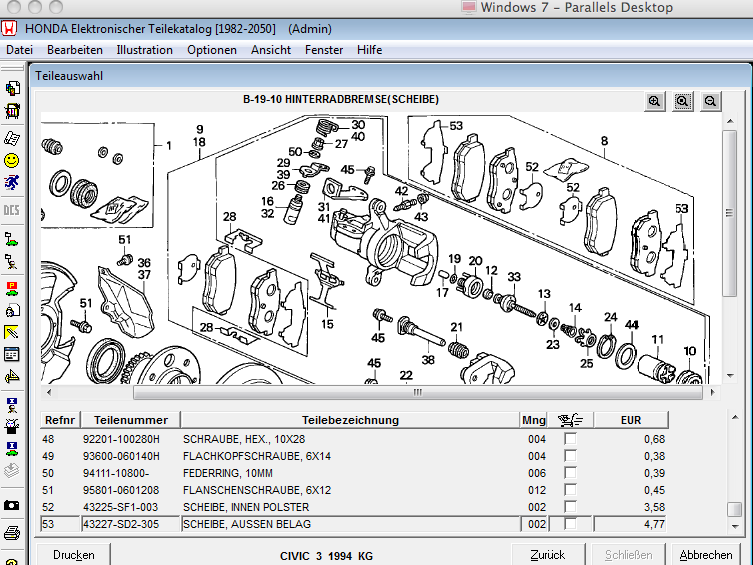
Task: Enable cart checkbox for SCHEIBE, INNEN POLSTER
Action: click(x=570, y=507)
